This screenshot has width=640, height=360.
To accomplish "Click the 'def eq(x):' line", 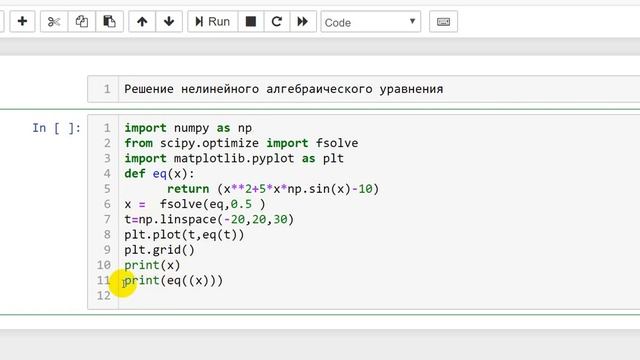I will pyautogui.click(x=160, y=173).
